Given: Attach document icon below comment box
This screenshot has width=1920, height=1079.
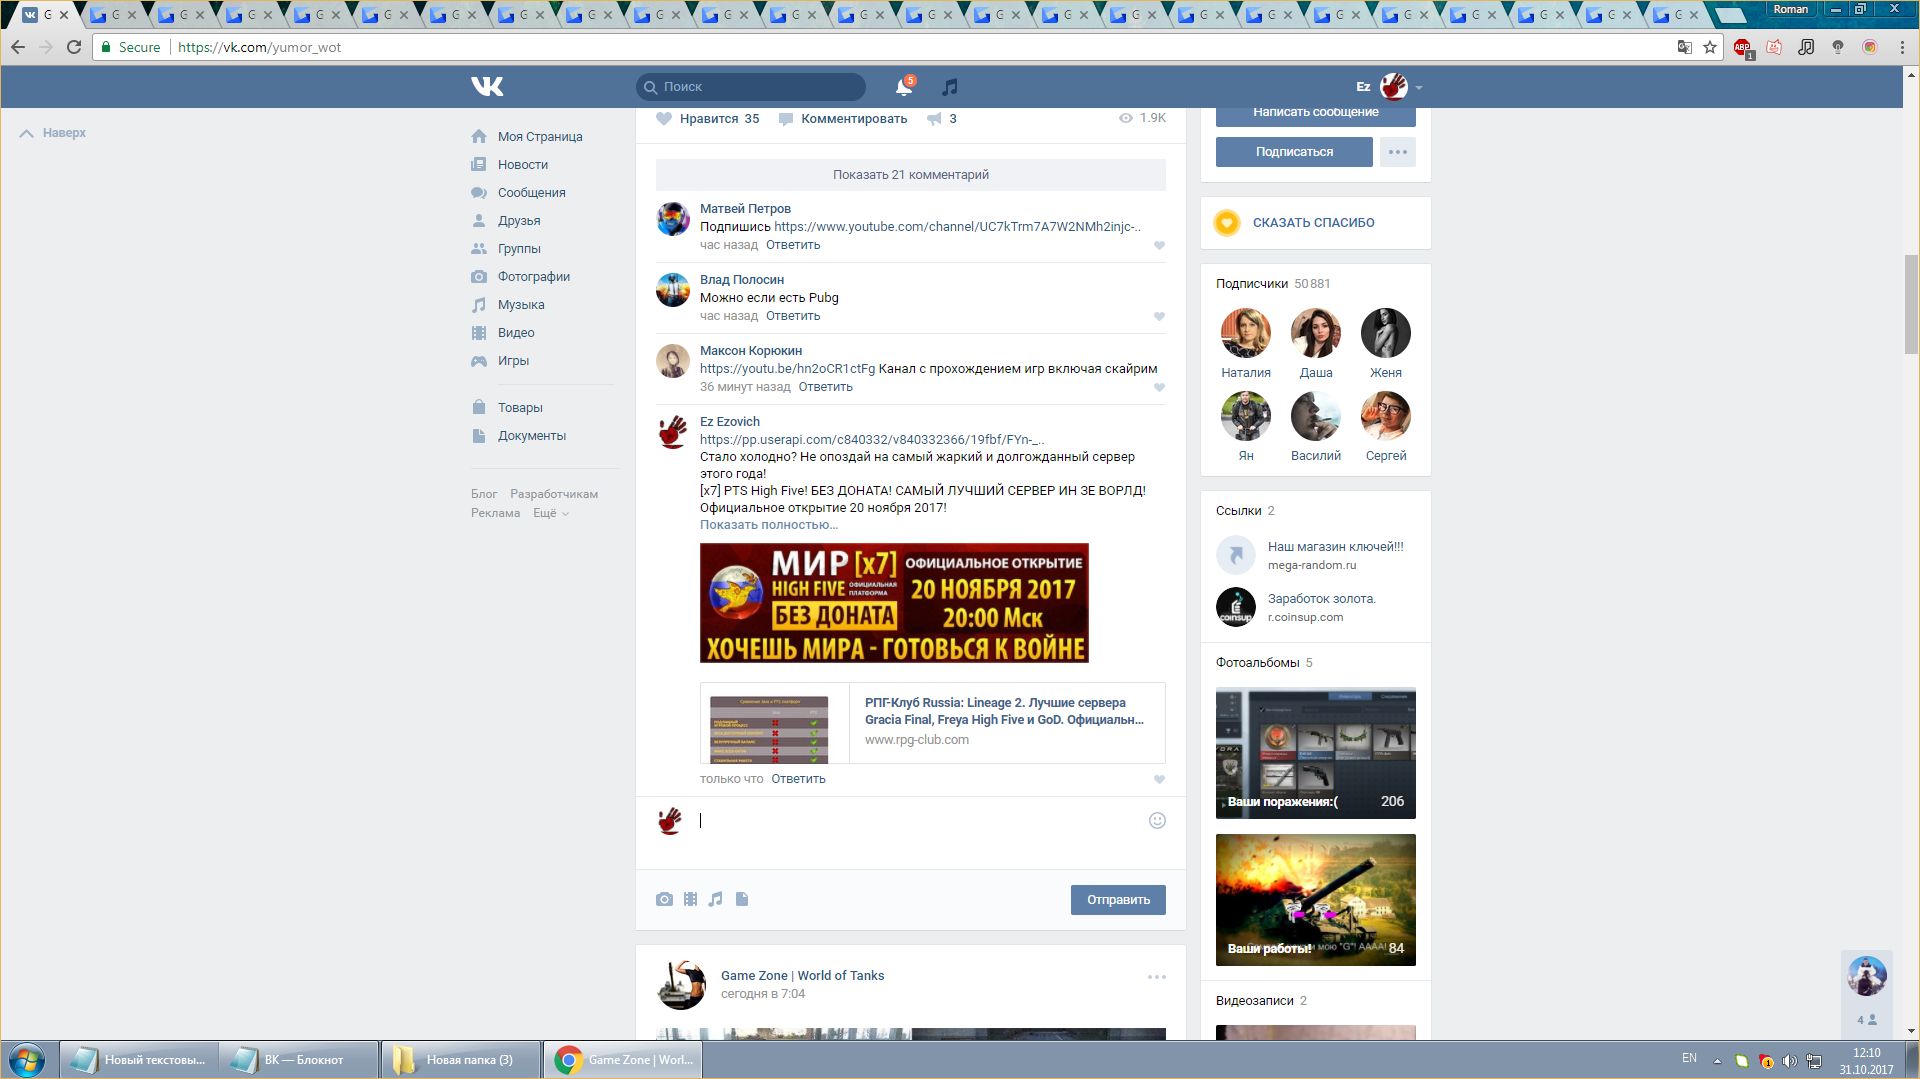Looking at the screenshot, I should coord(742,899).
